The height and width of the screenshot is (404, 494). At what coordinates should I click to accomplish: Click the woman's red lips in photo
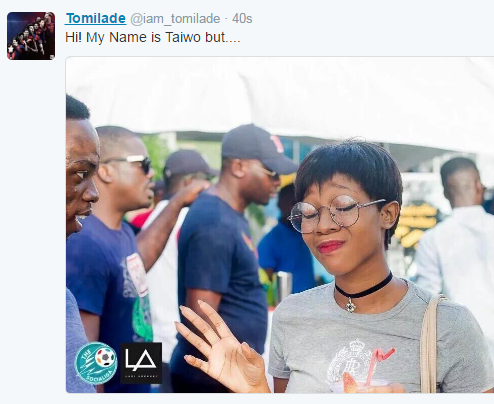pos(331,247)
